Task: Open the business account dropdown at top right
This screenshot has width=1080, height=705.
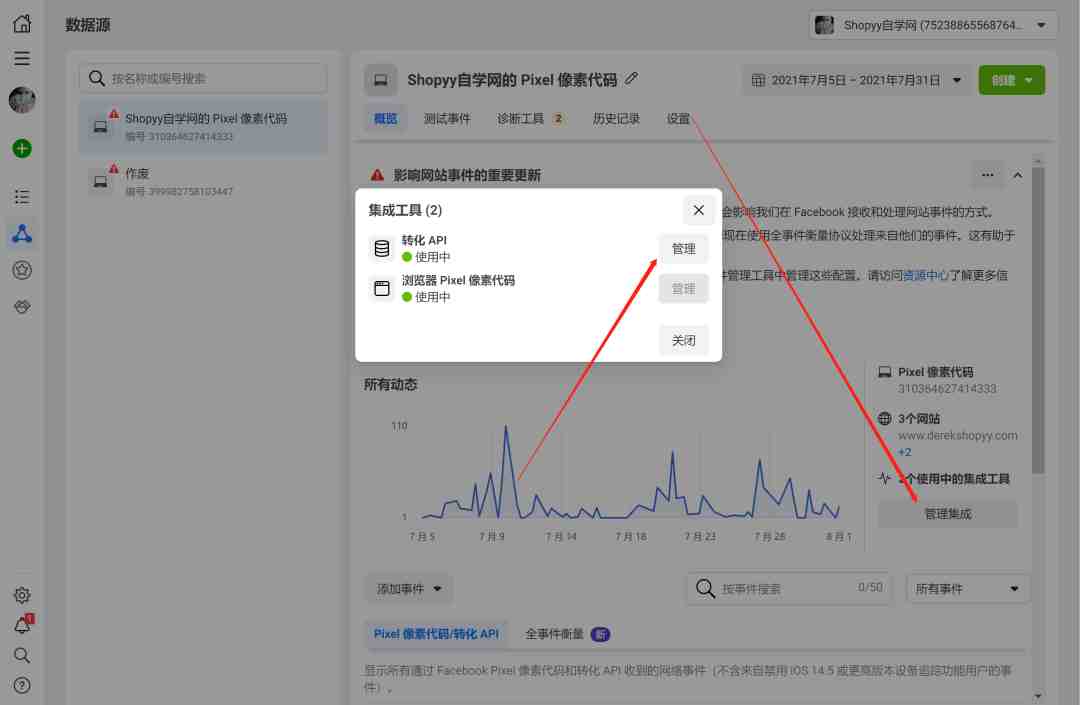Action: tap(933, 25)
